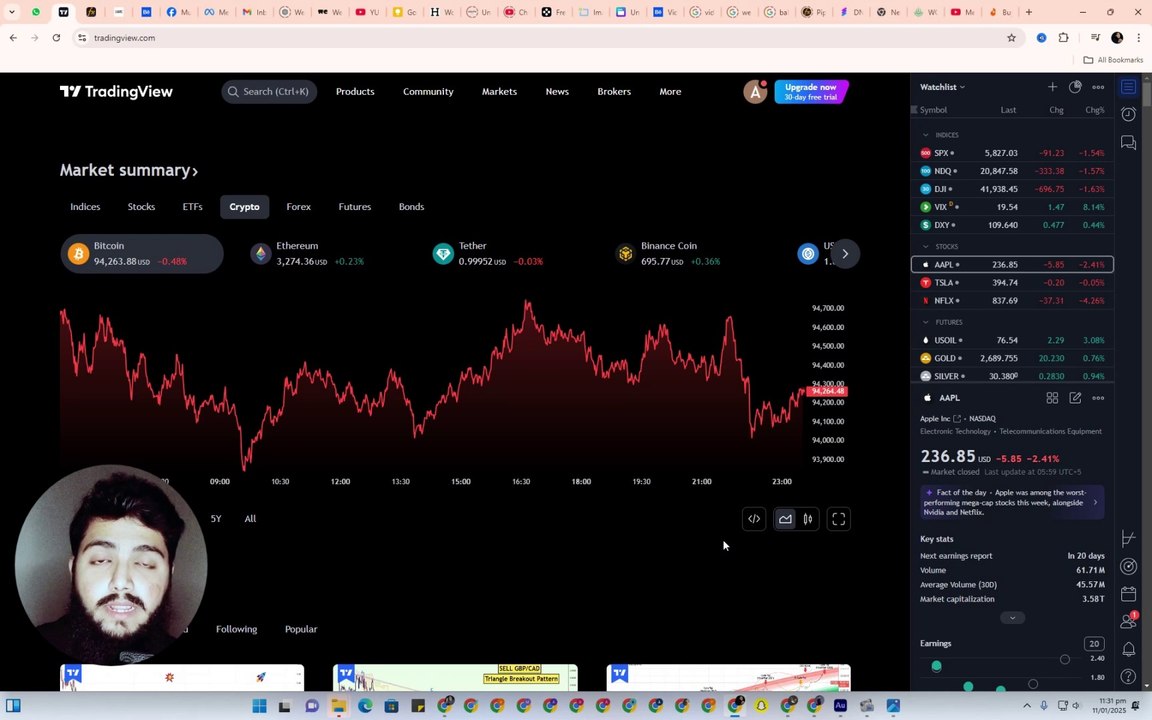Viewport: 1152px width, 720px height.
Task: Open the Triangle Breakout Pattern idea thumbnail
Action: pos(455,677)
